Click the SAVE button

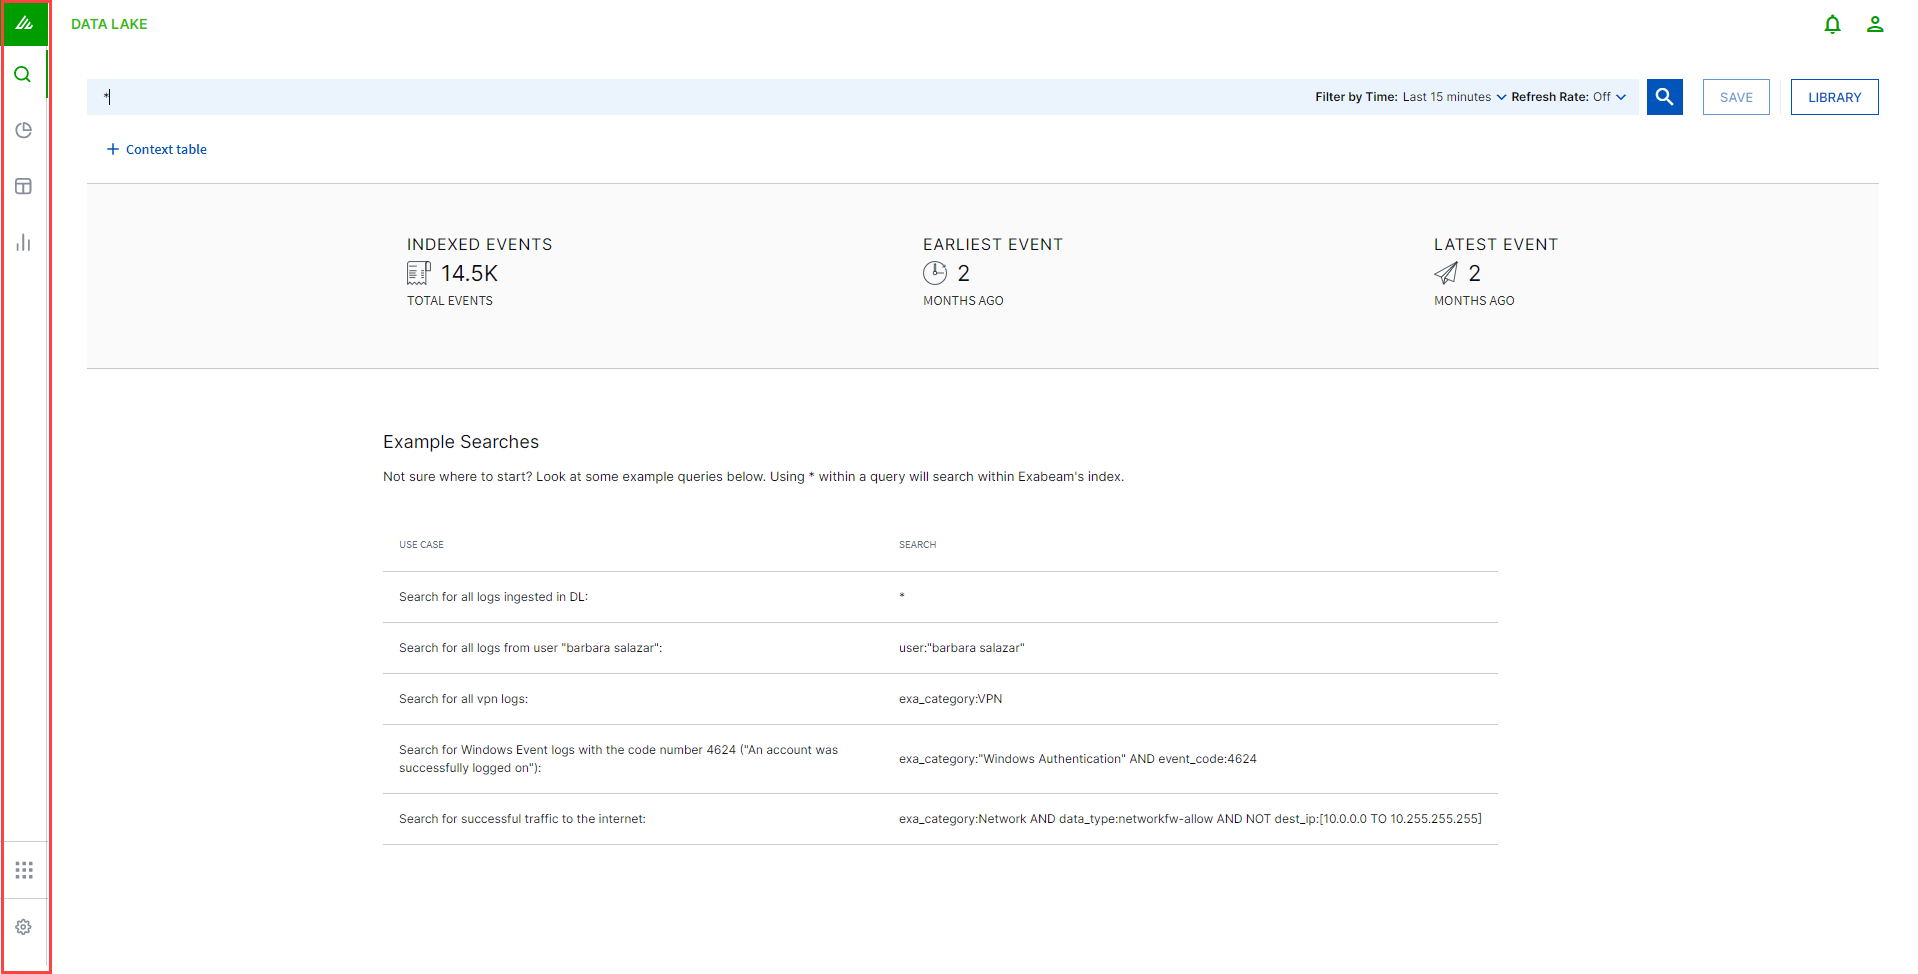pyautogui.click(x=1736, y=97)
